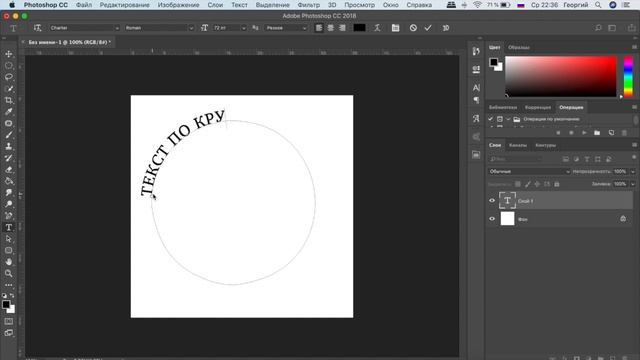Open font family dropdown Charter
Viewport: 640px width, 360px height.
[84, 28]
